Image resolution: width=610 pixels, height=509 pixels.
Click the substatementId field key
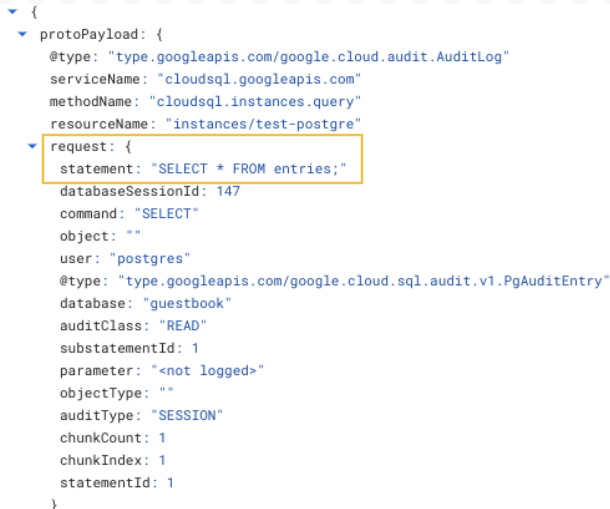click(x=117, y=348)
